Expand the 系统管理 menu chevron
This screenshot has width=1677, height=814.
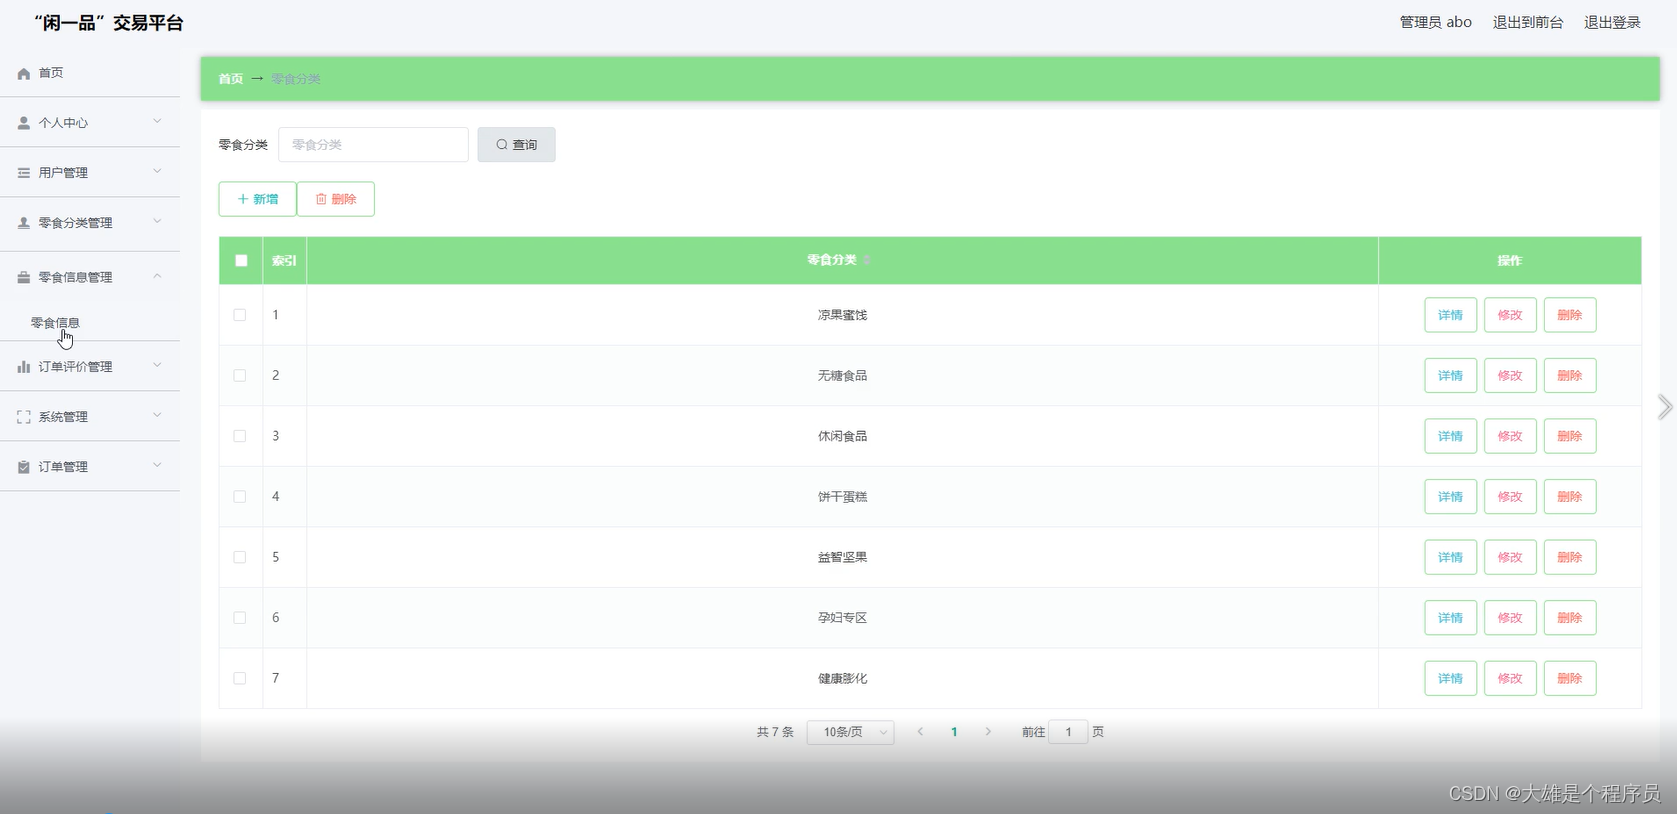coord(157,415)
